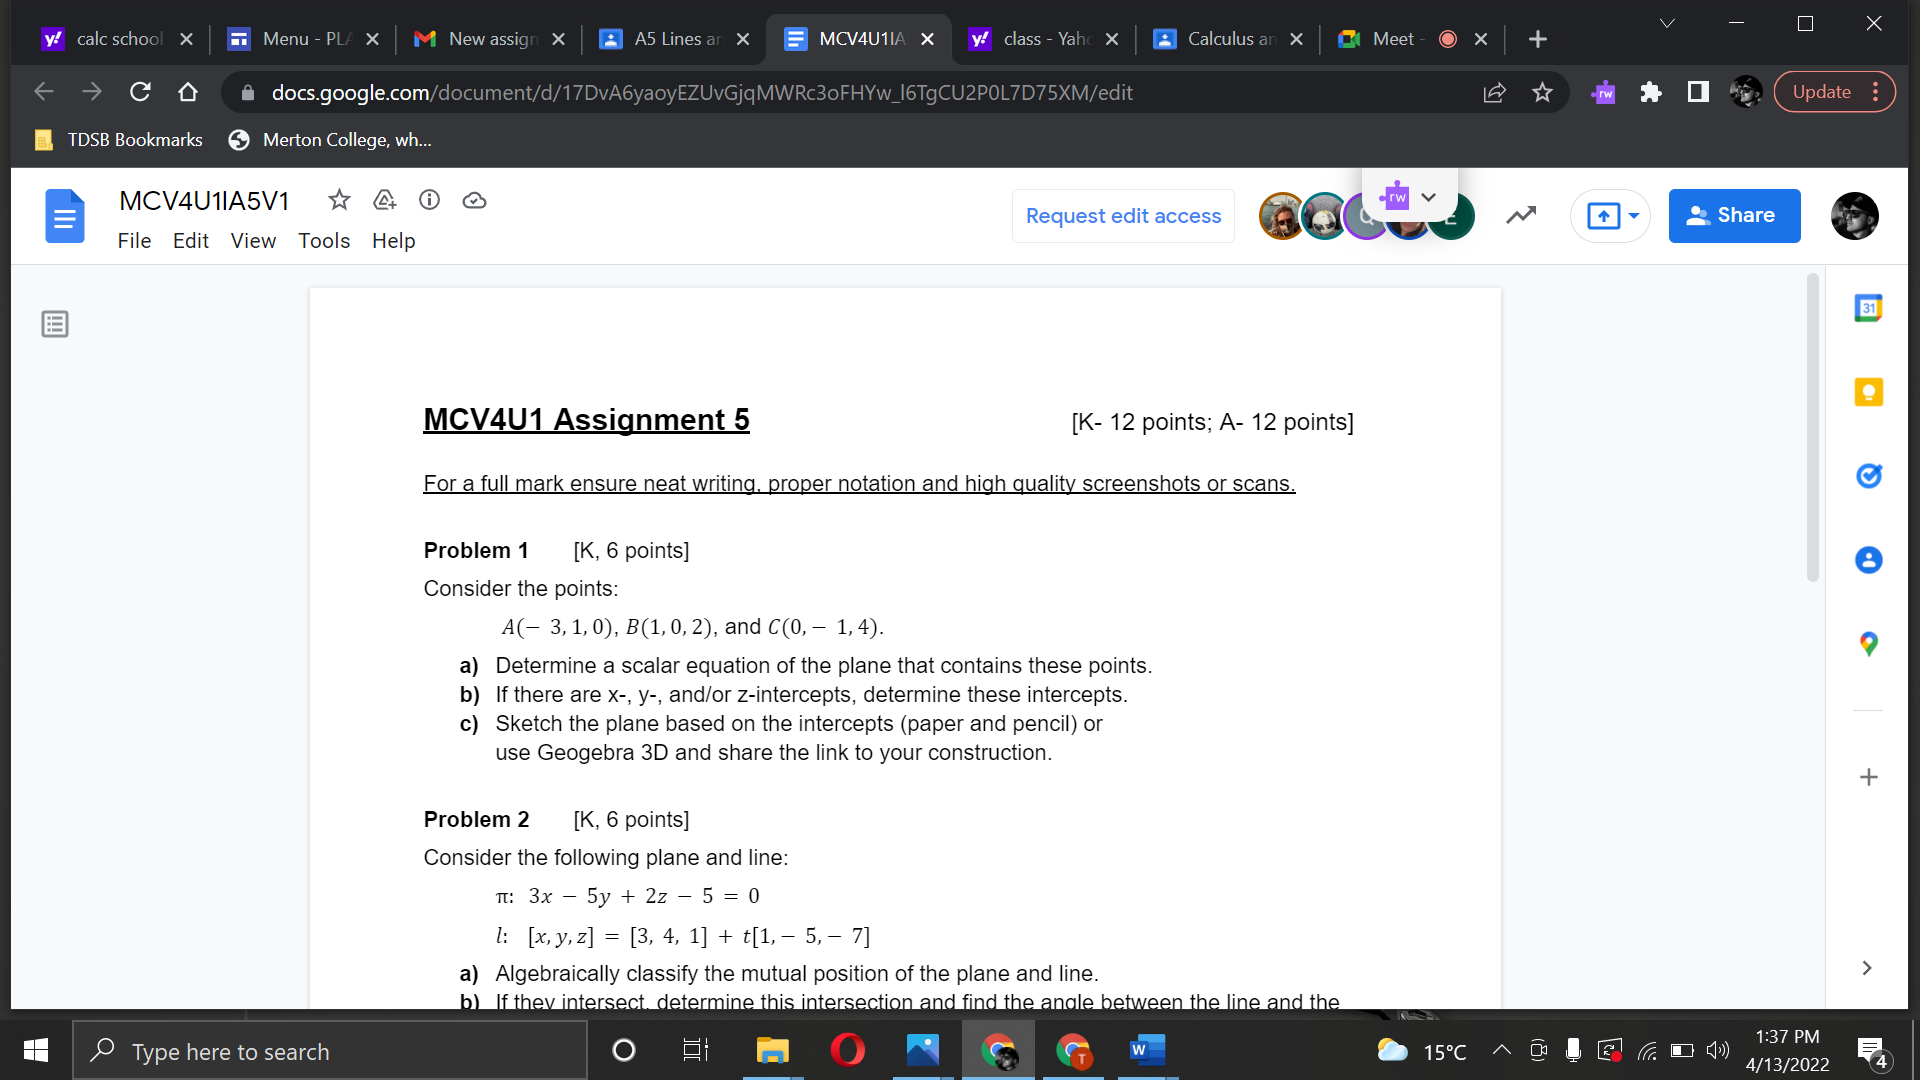
Task: Click the purple Read&Write extension icon
Action: 1603,92
